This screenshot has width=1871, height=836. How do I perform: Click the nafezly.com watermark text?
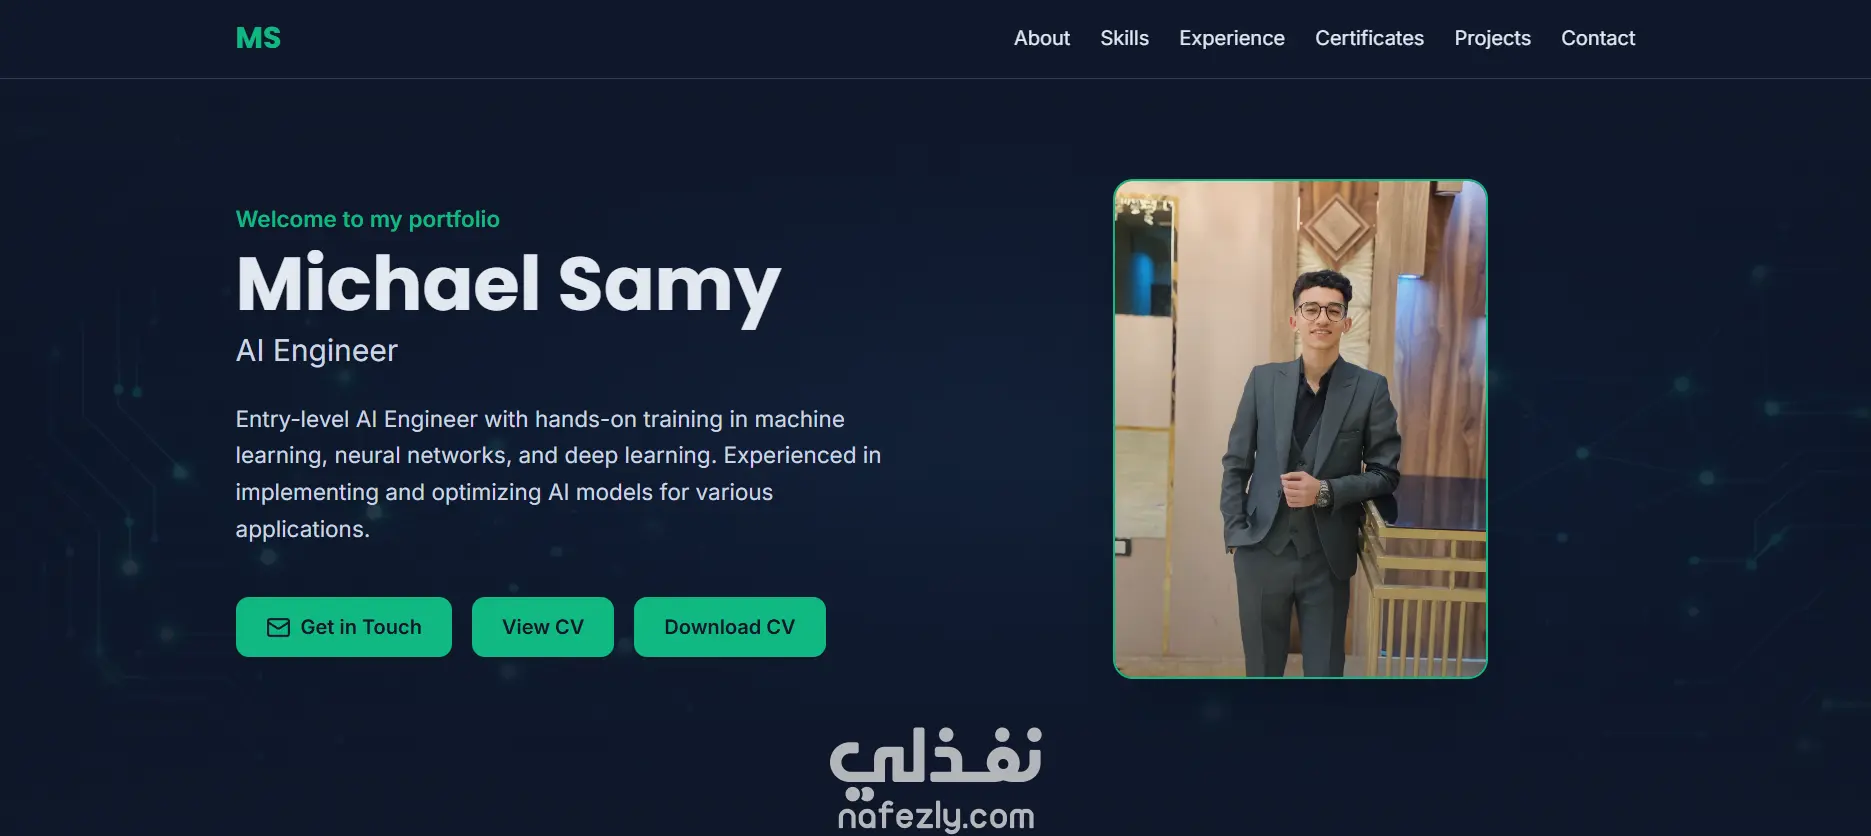point(936,816)
